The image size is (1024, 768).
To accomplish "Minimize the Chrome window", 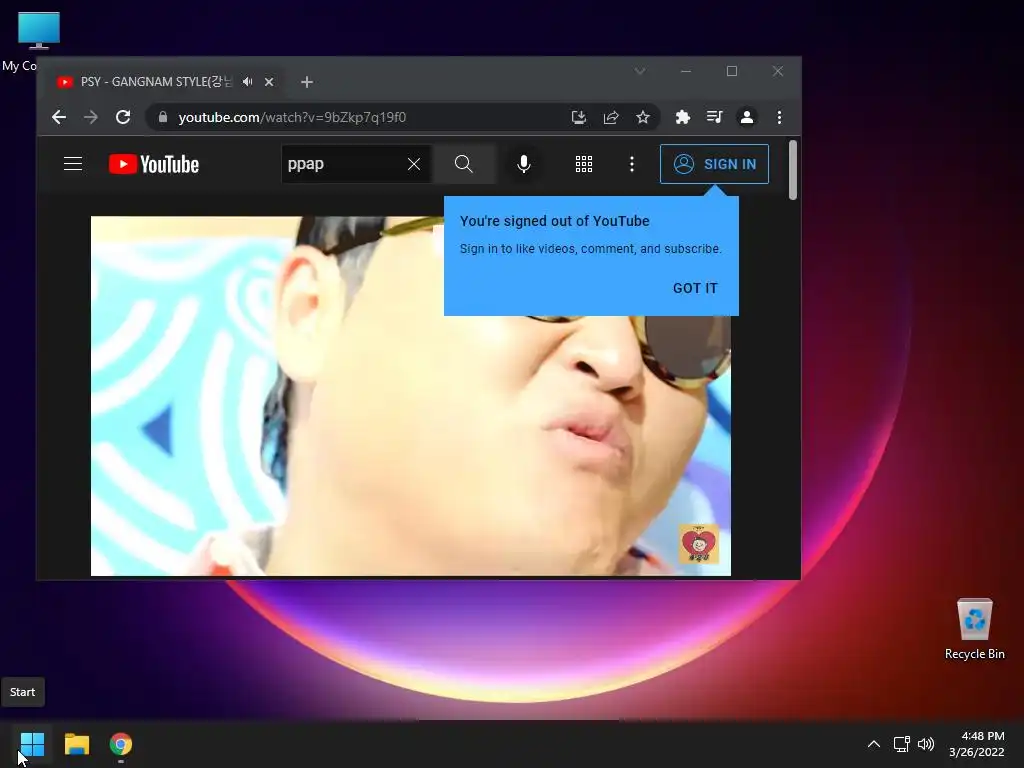I will click(x=686, y=71).
